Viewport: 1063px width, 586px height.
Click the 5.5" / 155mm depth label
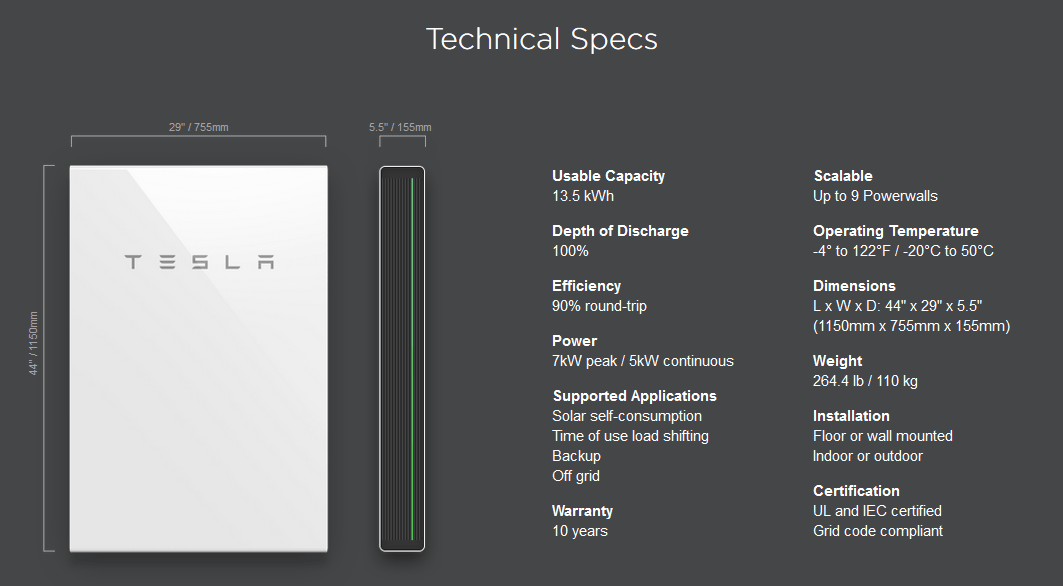coord(400,127)
